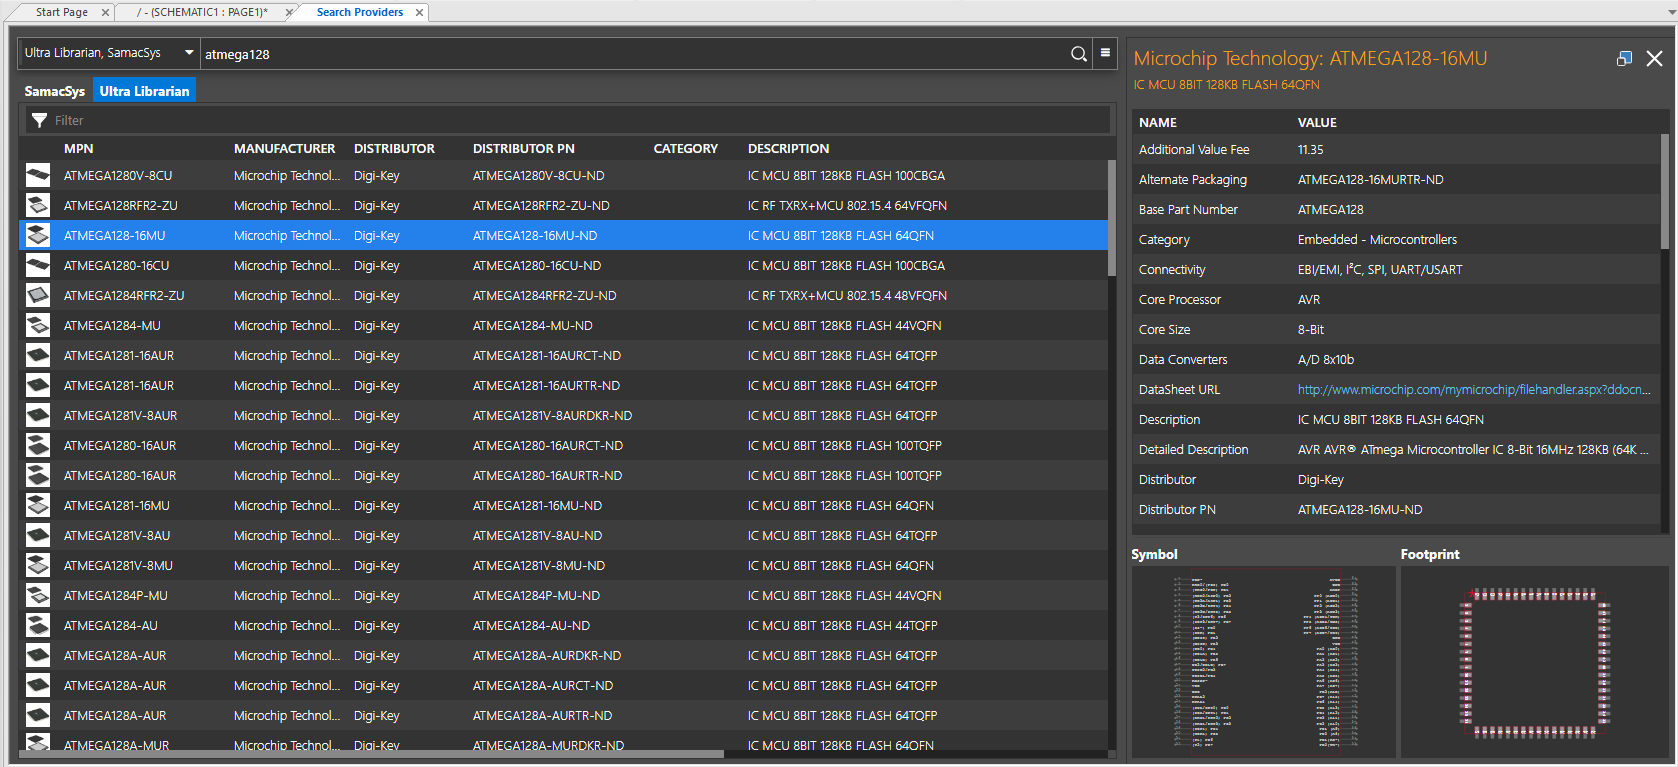
Task: Click the results list horizontal scrollbar
Action: coord(371,754)
